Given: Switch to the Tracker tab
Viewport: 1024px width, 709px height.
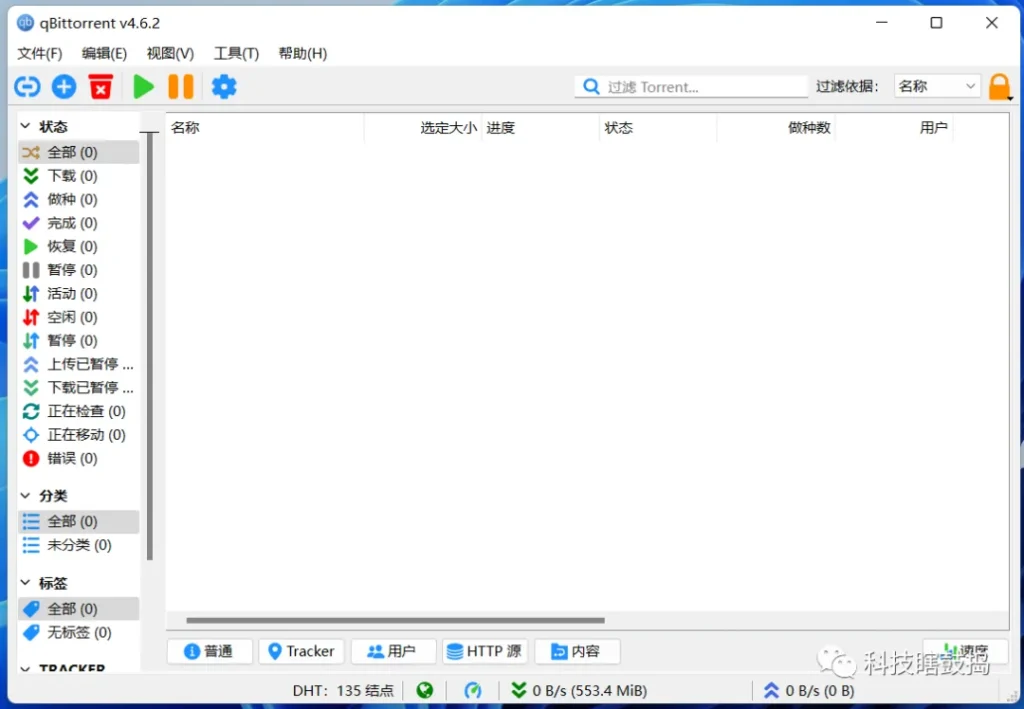Looking at the screenshot, I should (x=301, y=651).
